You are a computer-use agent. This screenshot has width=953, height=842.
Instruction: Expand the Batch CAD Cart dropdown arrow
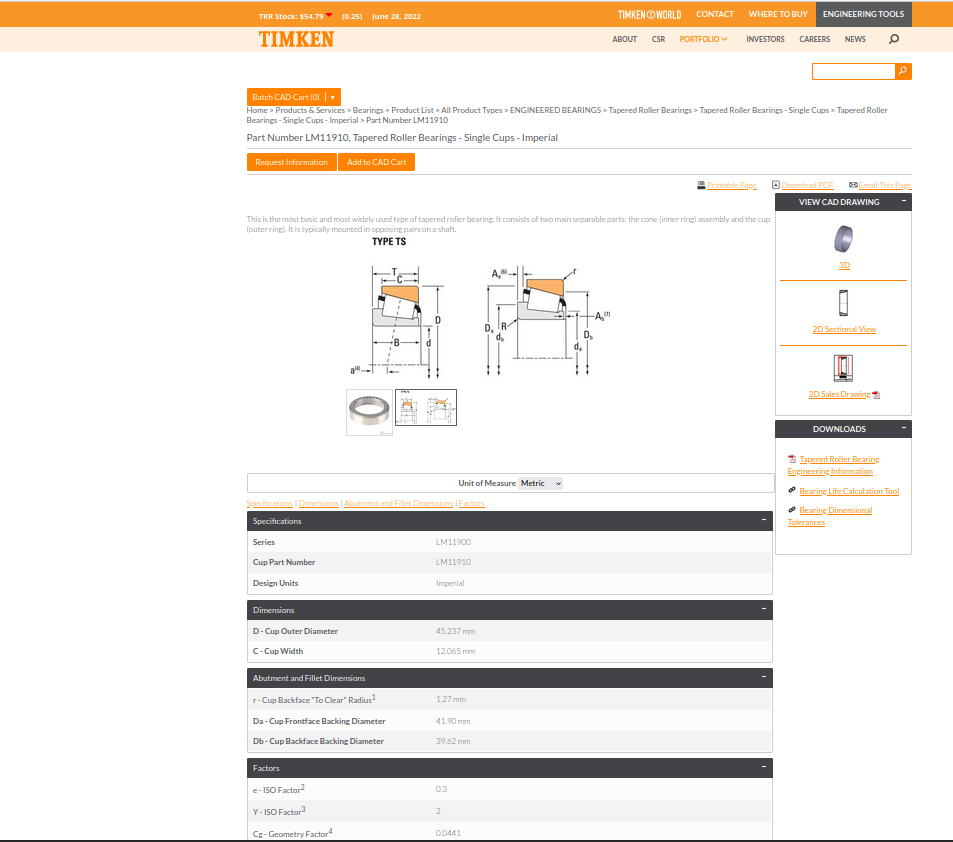pos(332,97)
